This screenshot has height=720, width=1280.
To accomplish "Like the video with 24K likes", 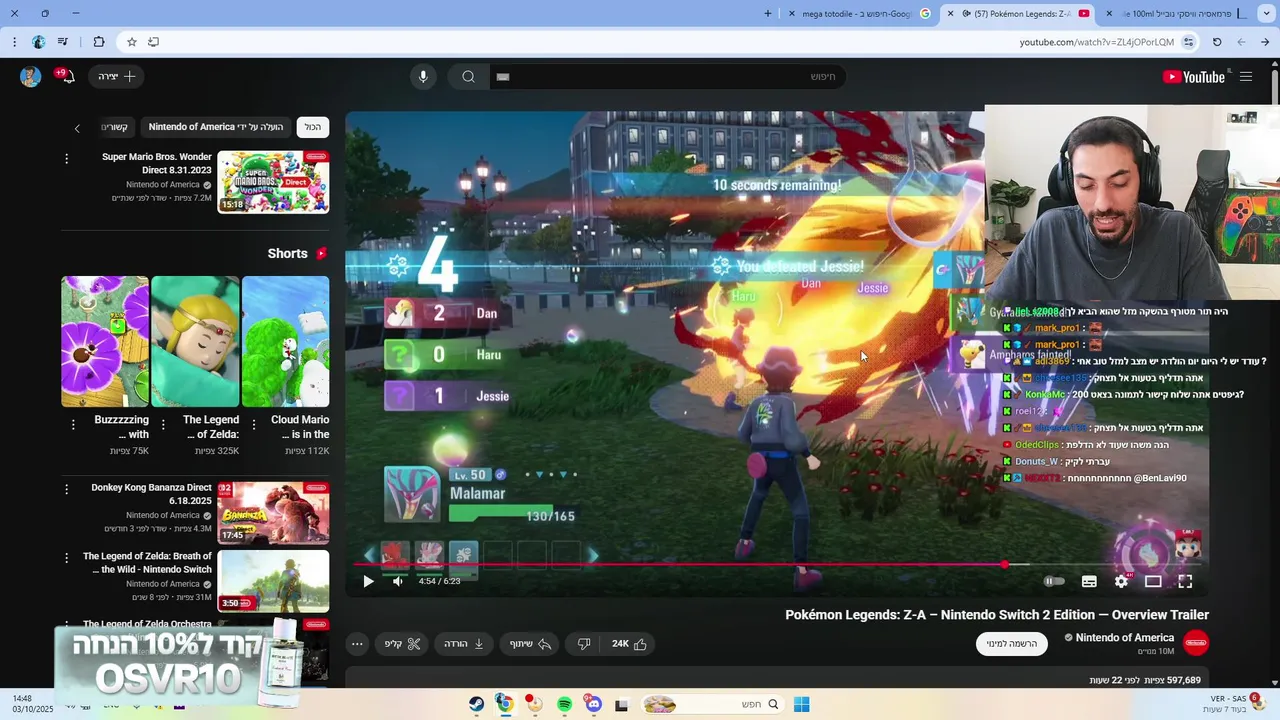I will (x=630, y=644).
